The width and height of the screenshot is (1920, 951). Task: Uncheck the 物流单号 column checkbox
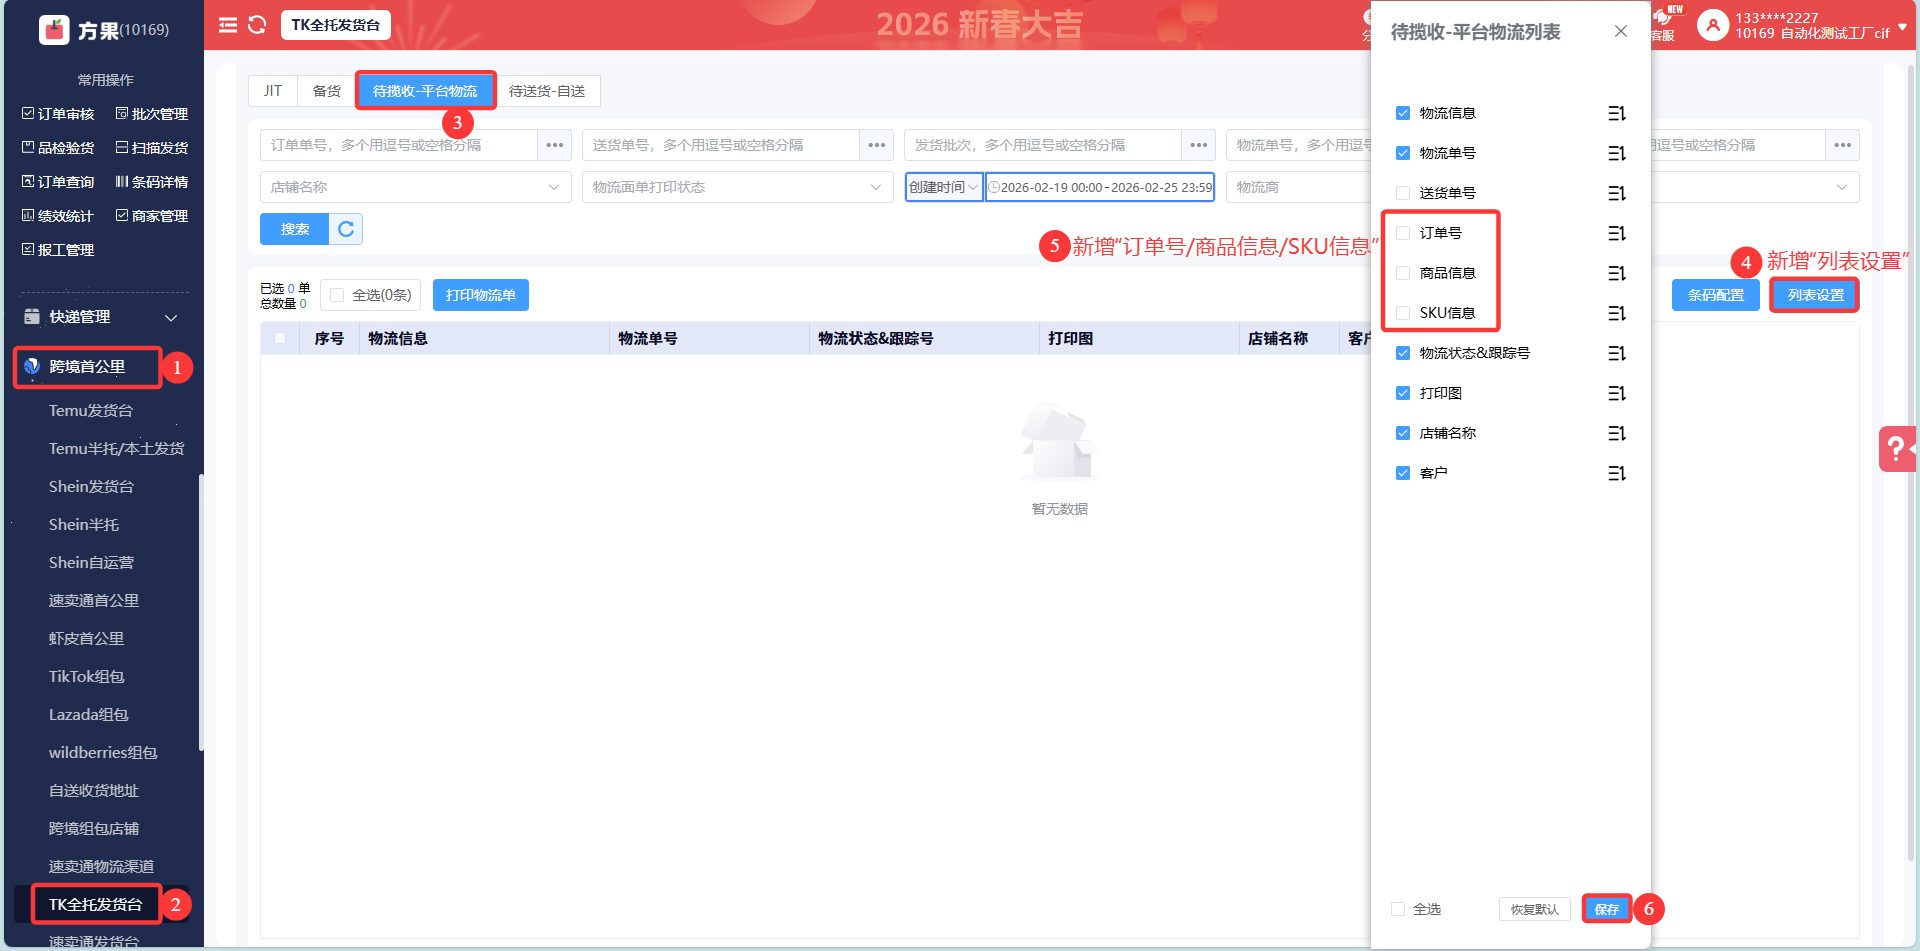click(1403, 153)
